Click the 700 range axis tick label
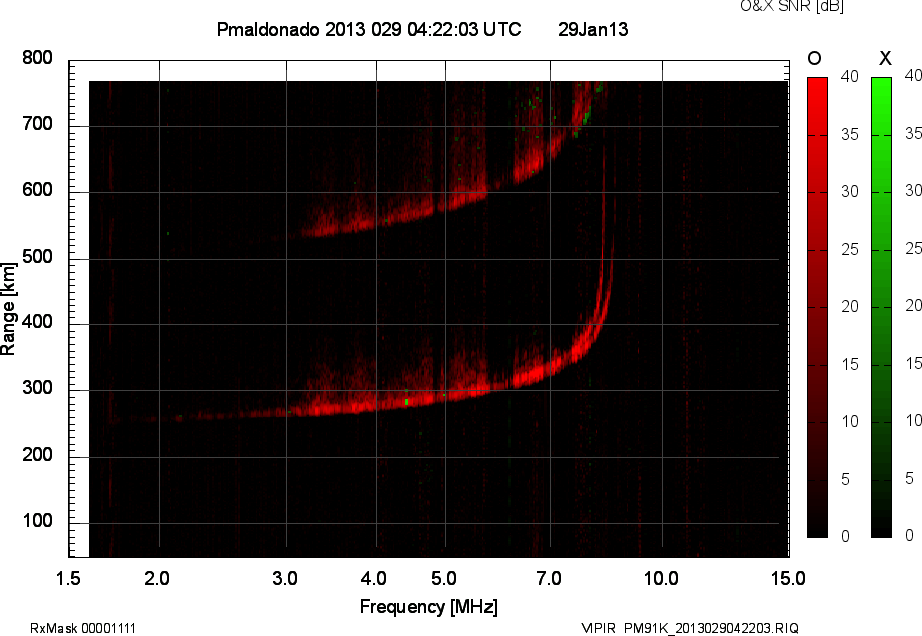The image size is (922, 636). click(x=38, y=124)
